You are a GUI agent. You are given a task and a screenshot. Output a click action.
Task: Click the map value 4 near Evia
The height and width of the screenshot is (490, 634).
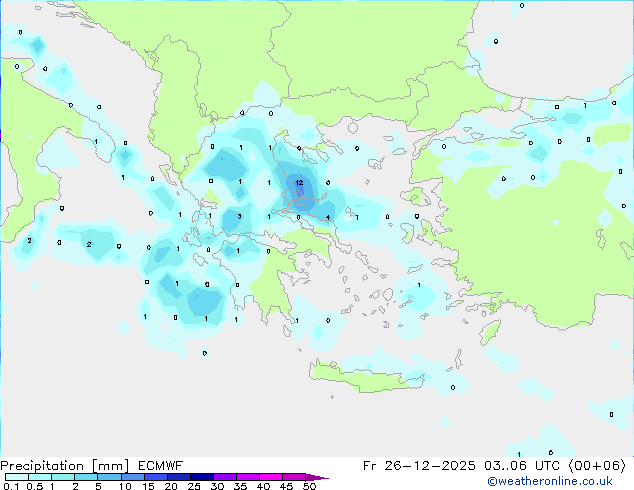coord(328,218)
